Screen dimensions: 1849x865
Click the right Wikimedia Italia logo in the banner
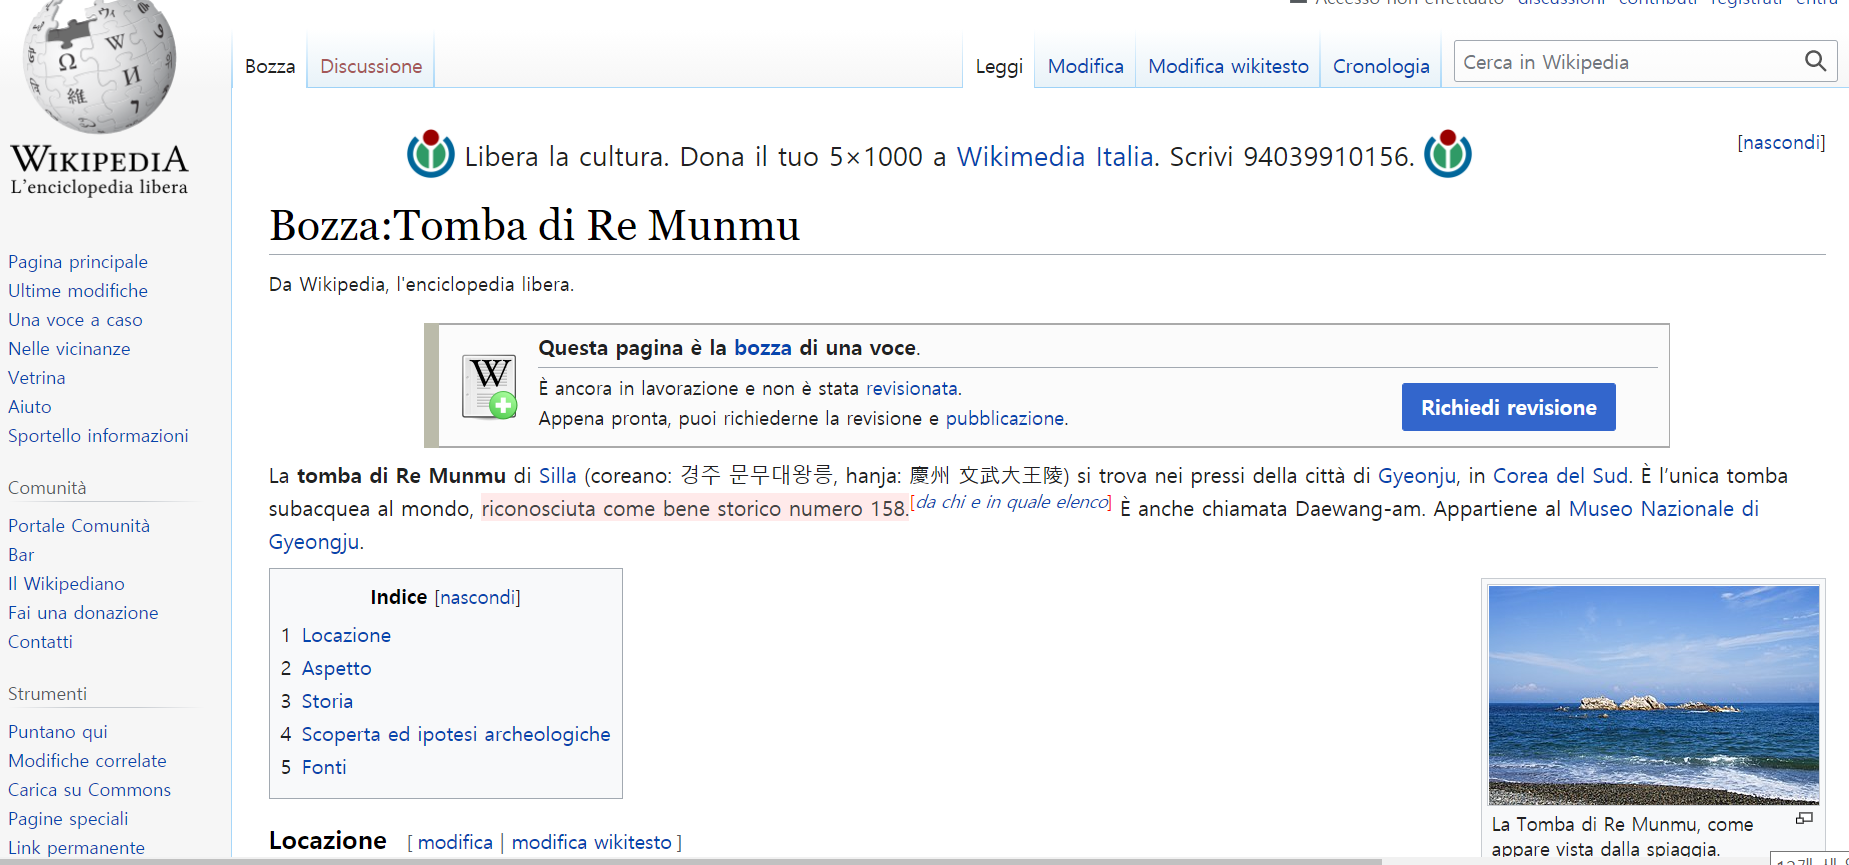click(1448, 154)
